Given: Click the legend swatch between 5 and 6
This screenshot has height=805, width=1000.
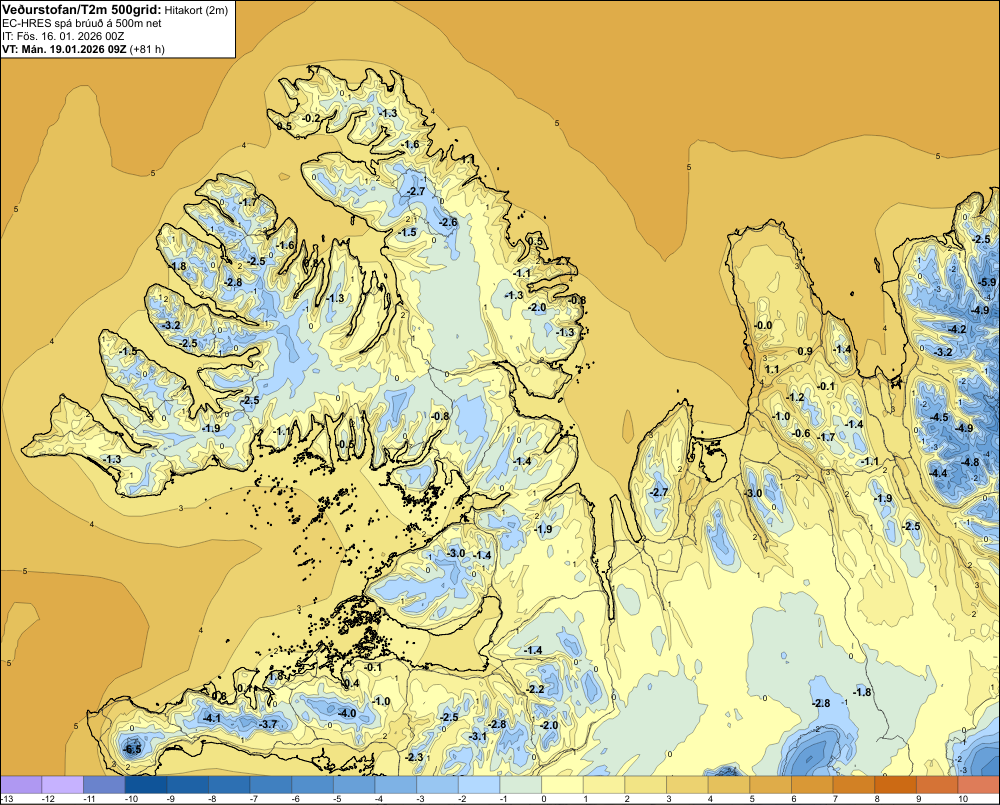Looking at the screenshot, I should click(x=770, y=785).
